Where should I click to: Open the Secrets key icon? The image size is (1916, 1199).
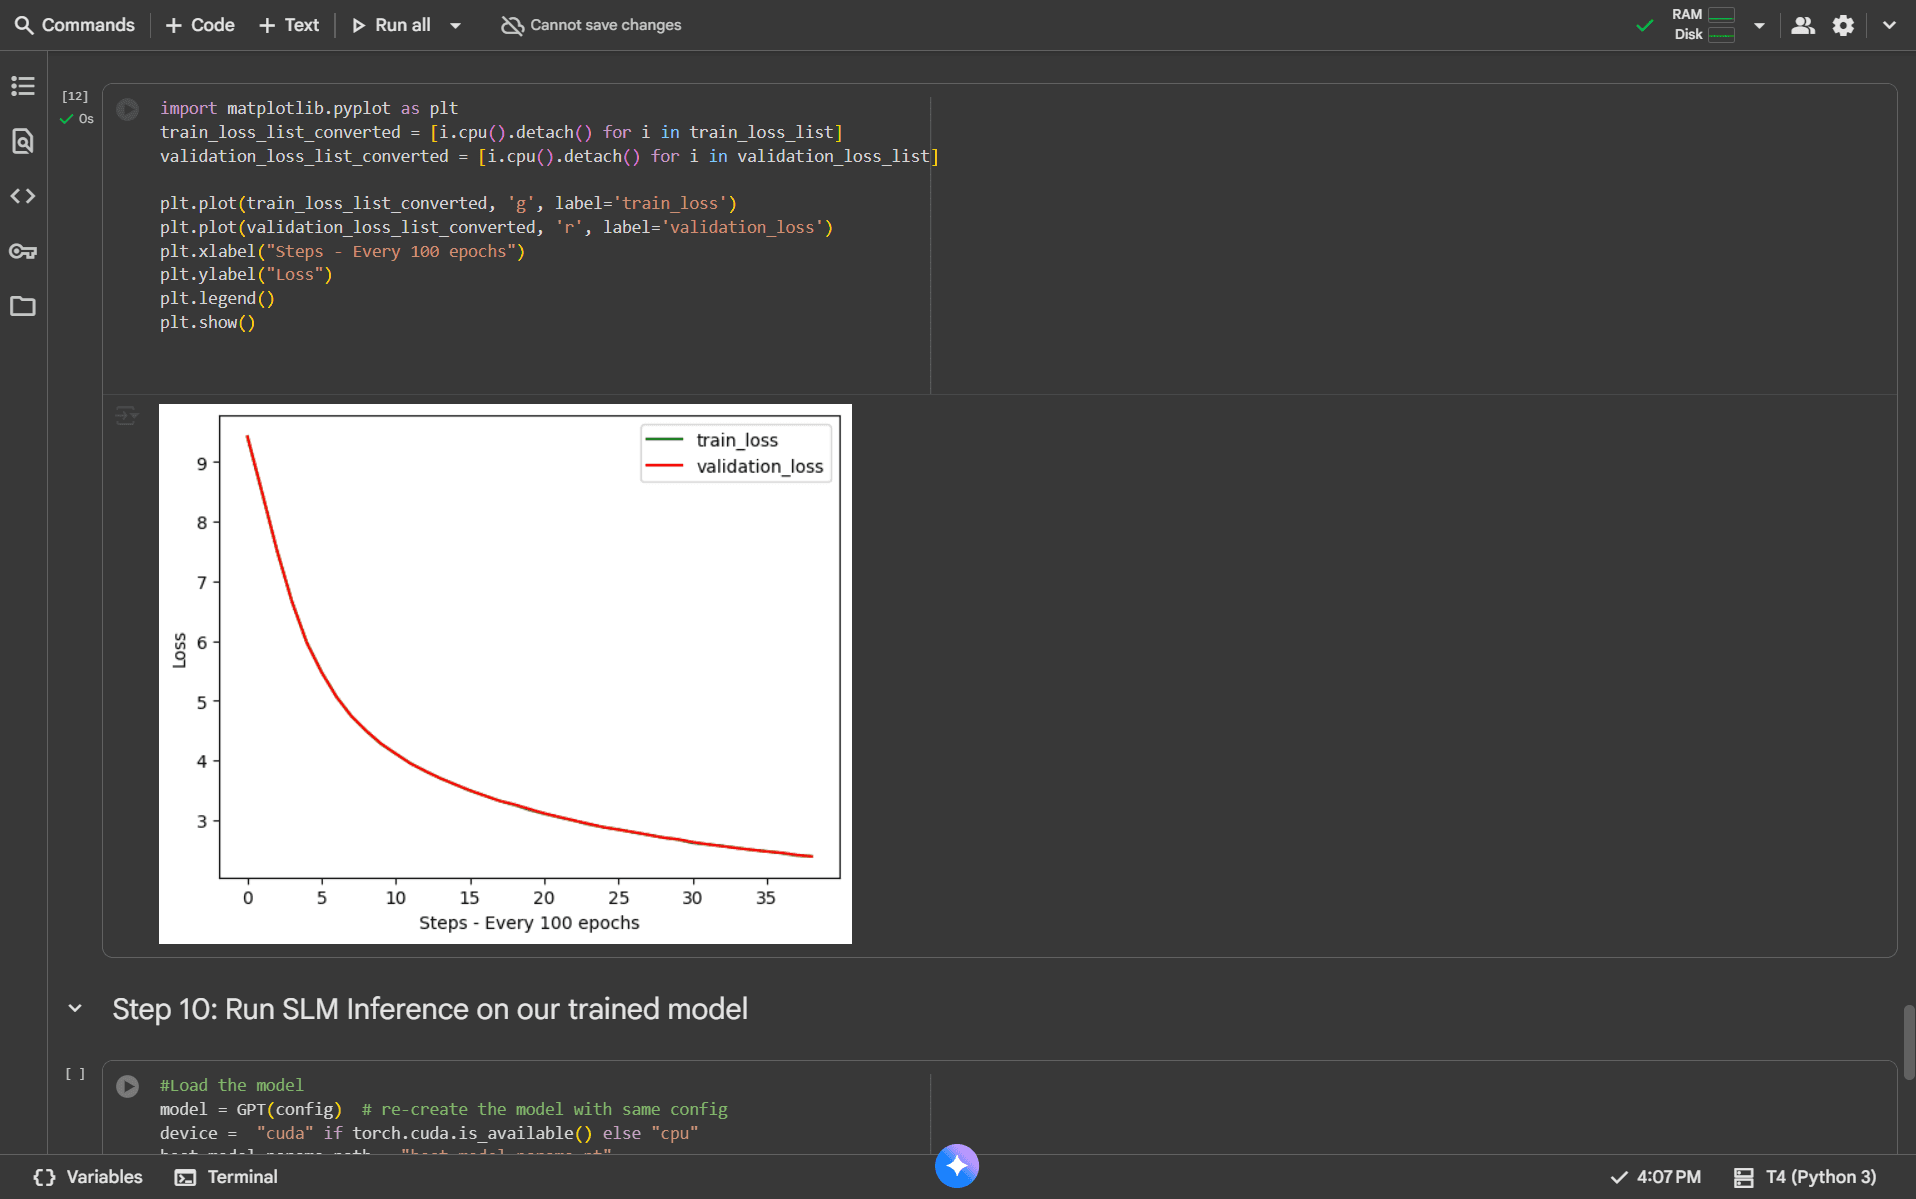coord(23,251)
